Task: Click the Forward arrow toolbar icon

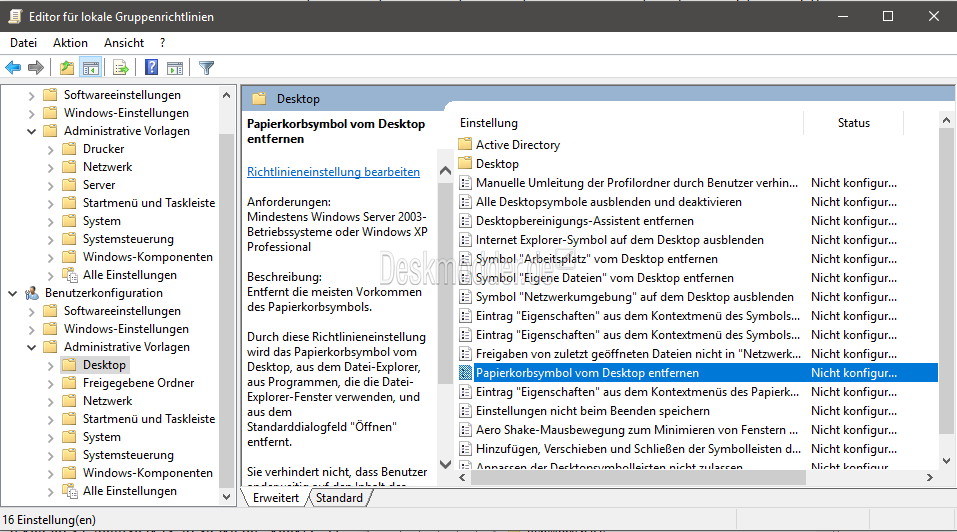Action: [x=36, y=68]
